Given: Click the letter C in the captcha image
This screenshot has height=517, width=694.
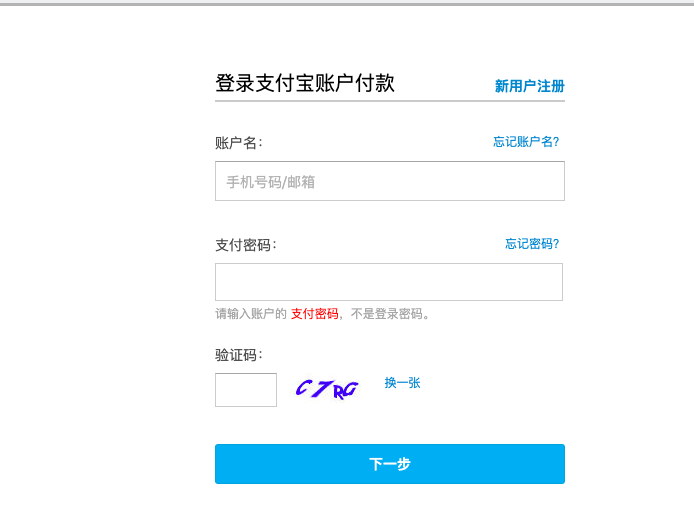Looking at the screenshot, I should click(x=303, y=388).
